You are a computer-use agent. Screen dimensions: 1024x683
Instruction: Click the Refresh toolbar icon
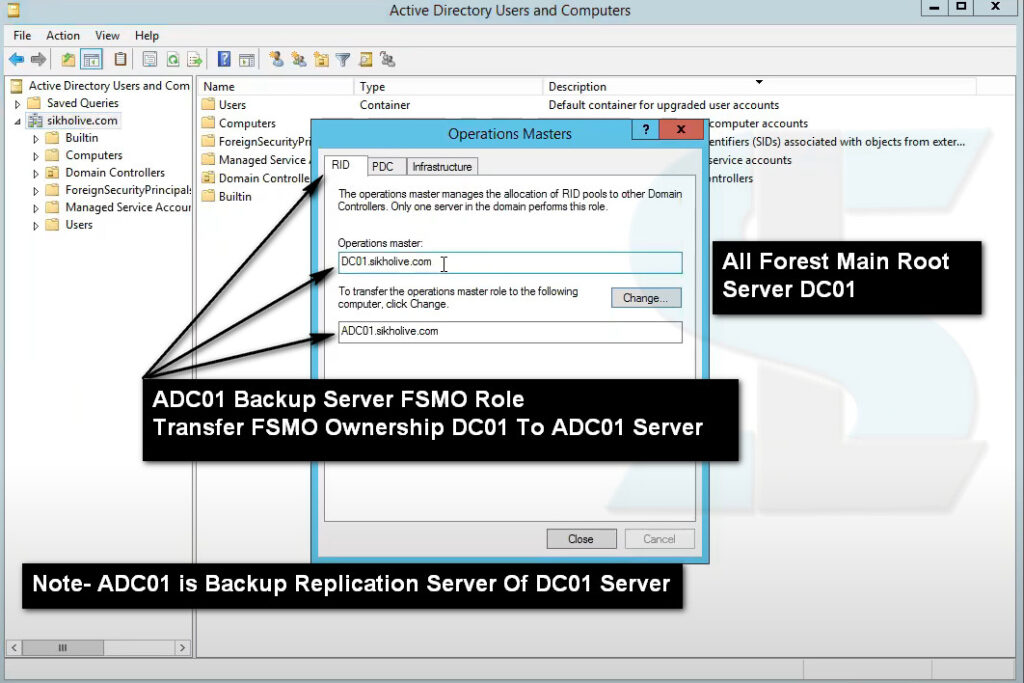(173, 60)
